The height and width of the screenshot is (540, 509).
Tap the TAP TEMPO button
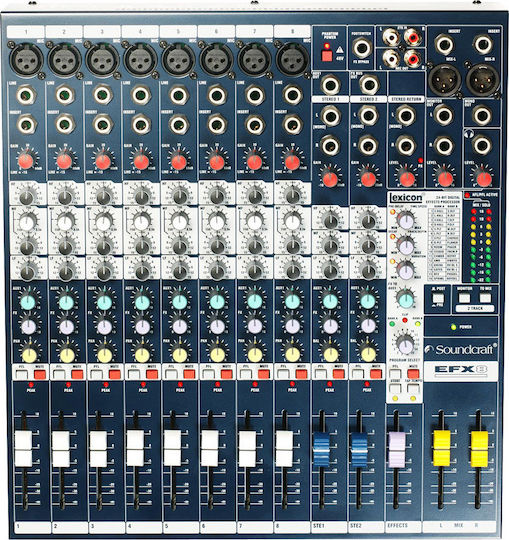coord(413,388)
